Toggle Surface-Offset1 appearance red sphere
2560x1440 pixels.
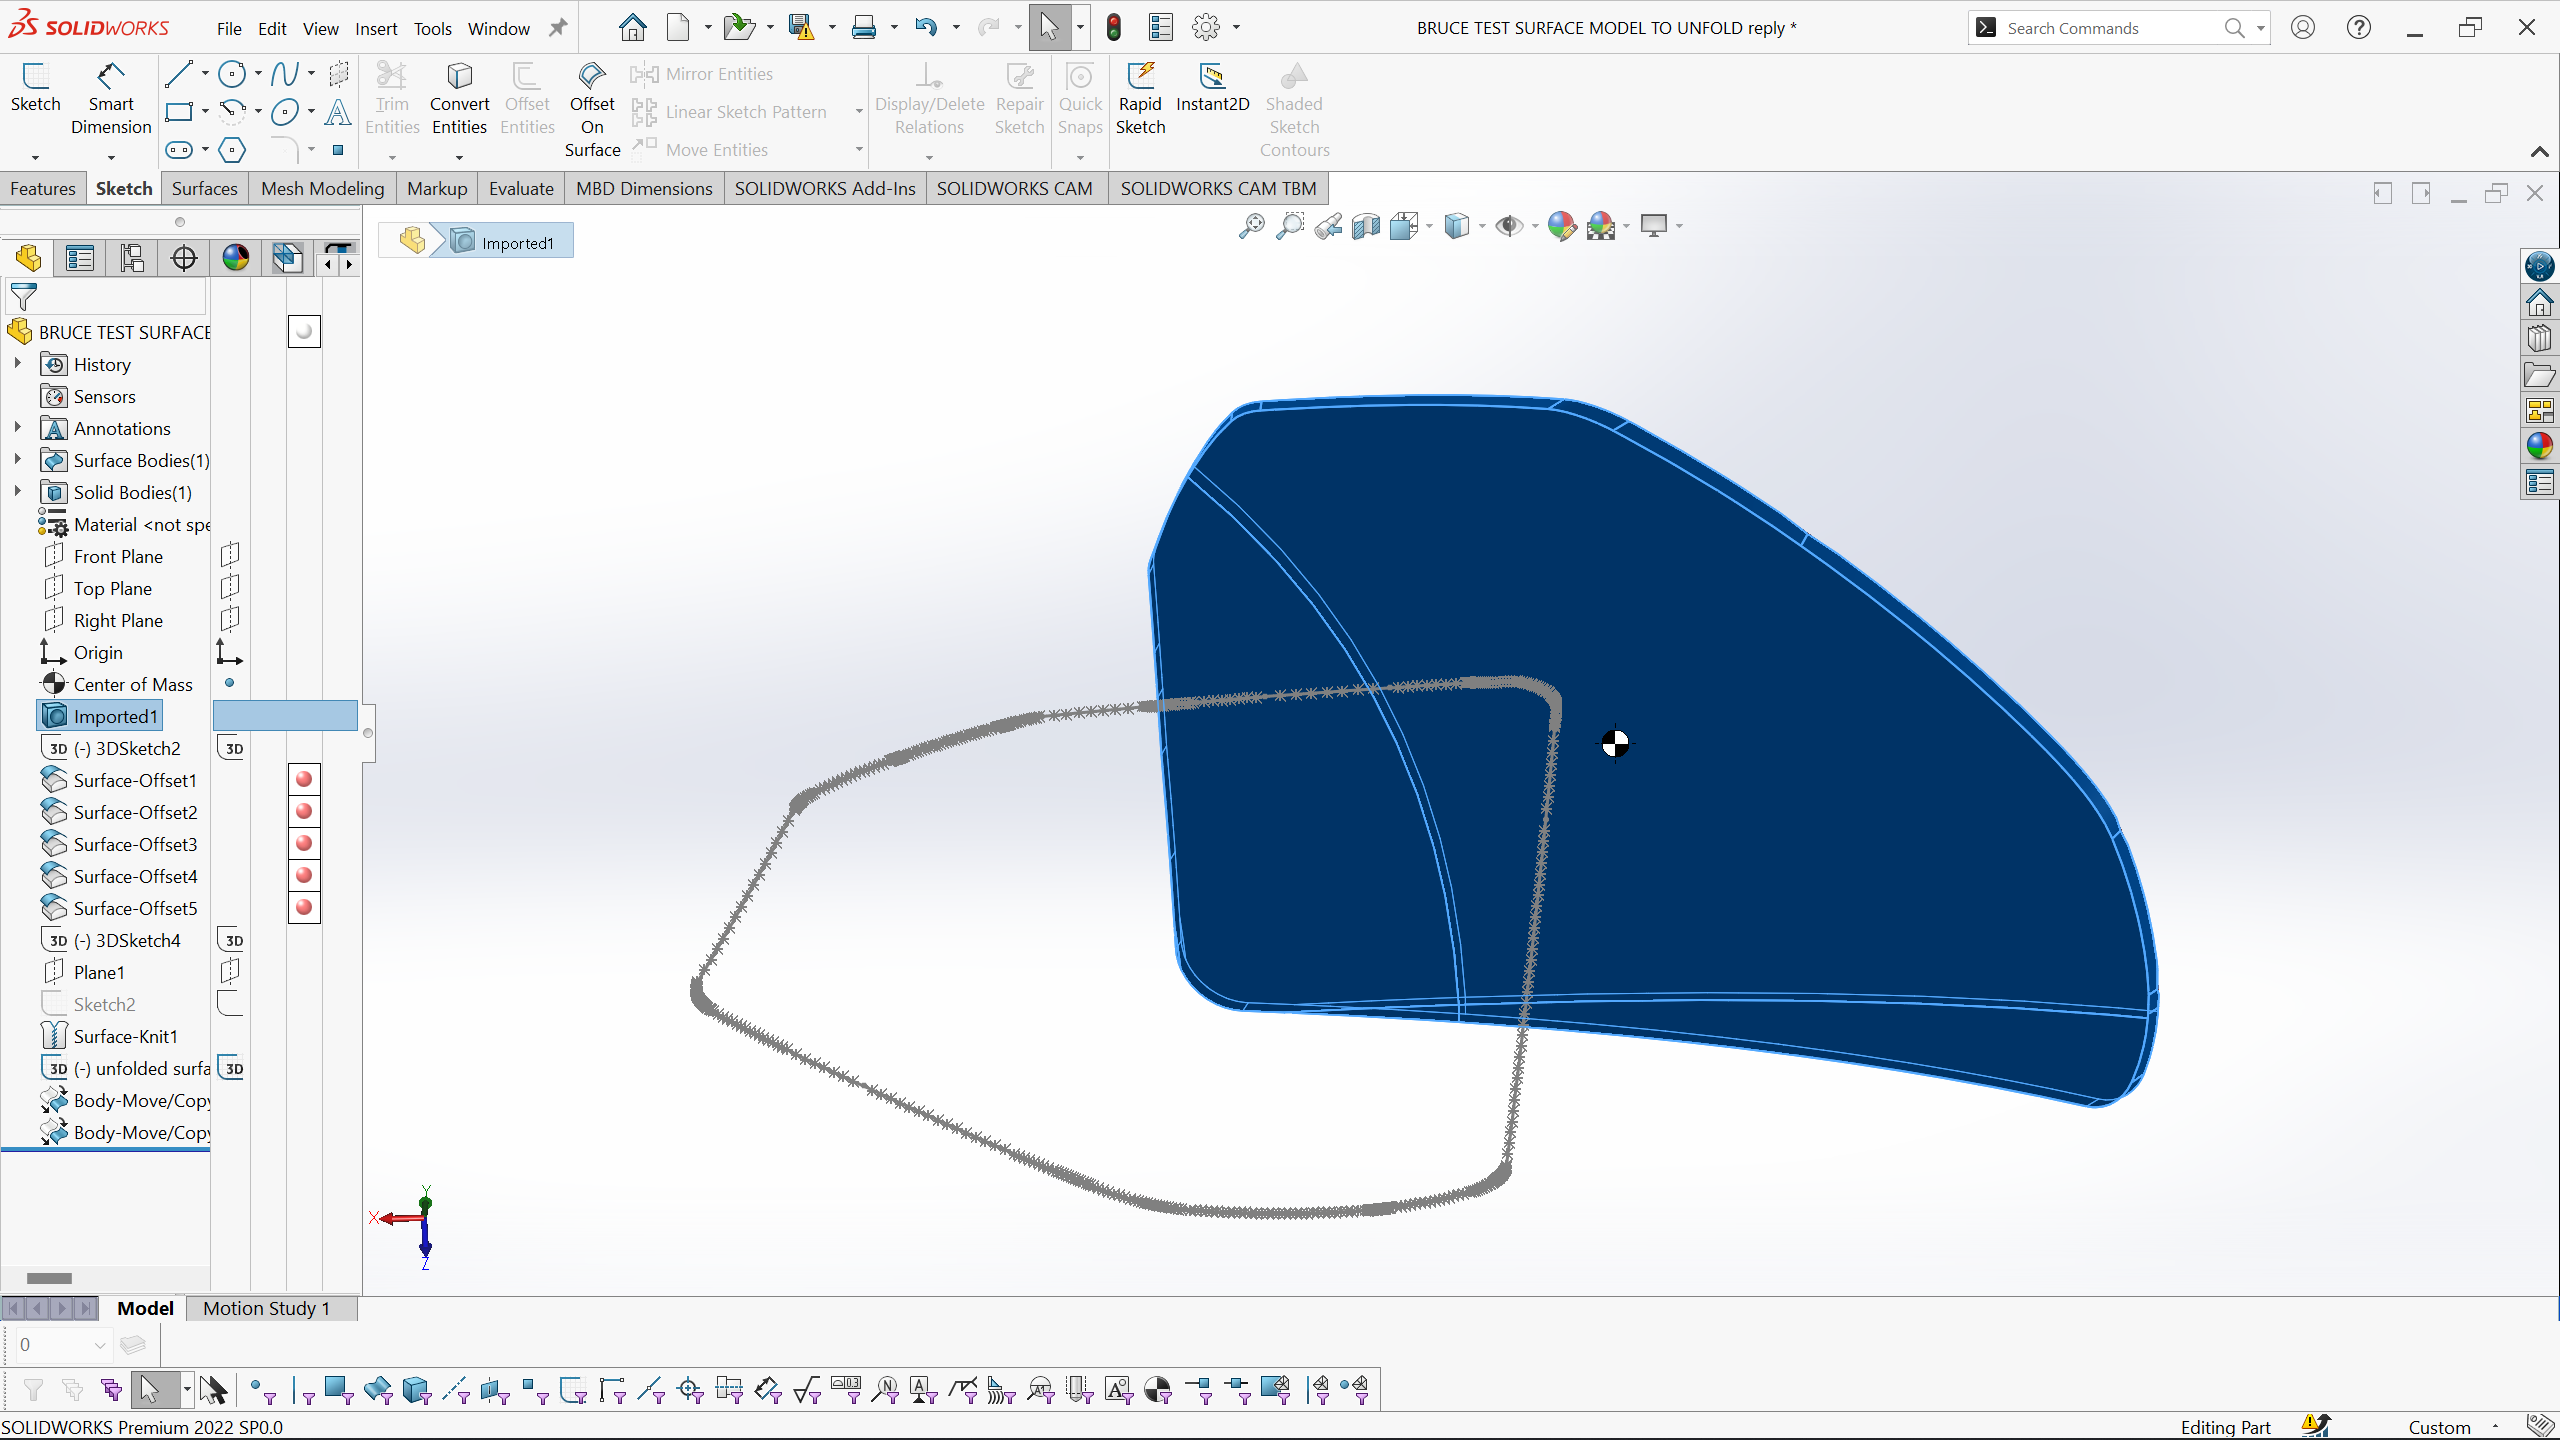[304, 779]
